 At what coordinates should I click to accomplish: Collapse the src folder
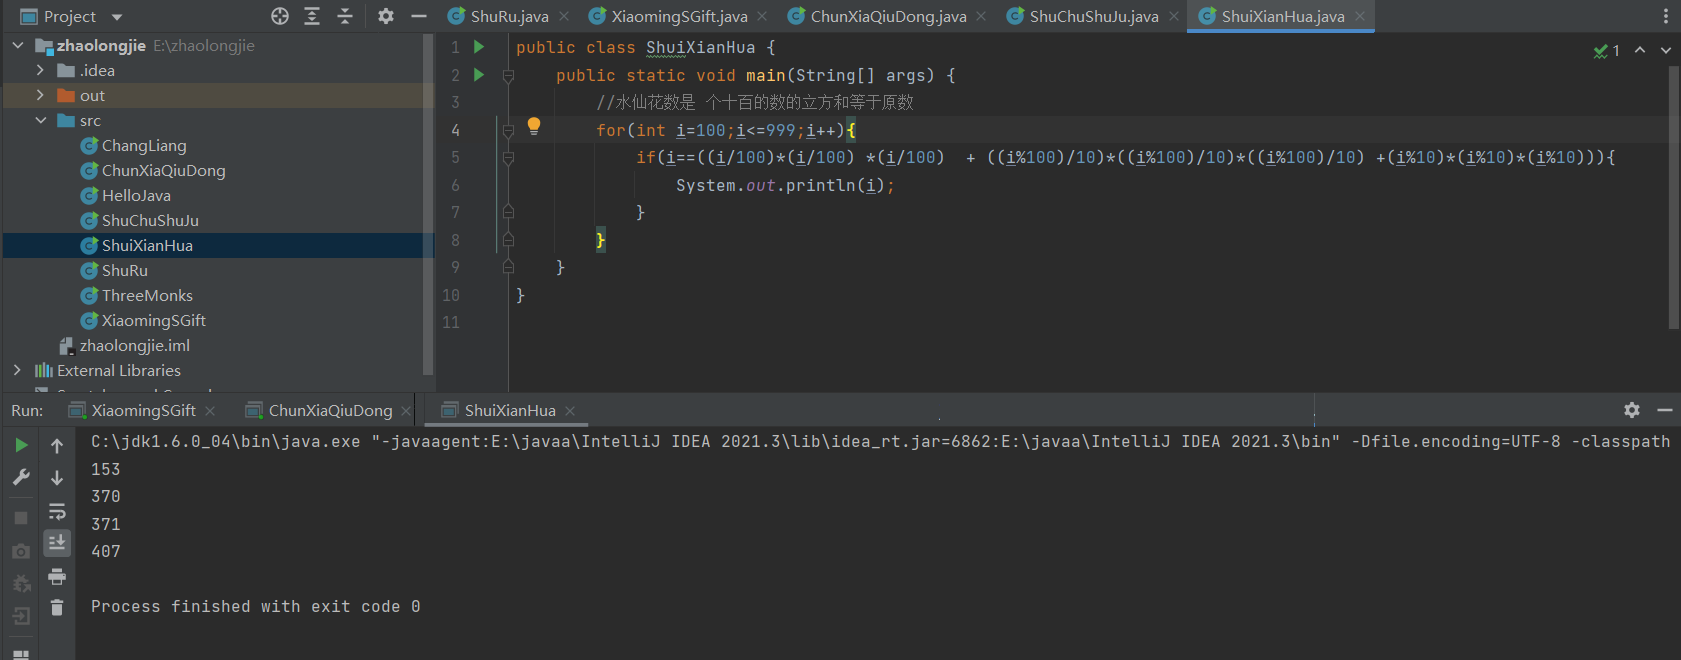tap(40, 120)
